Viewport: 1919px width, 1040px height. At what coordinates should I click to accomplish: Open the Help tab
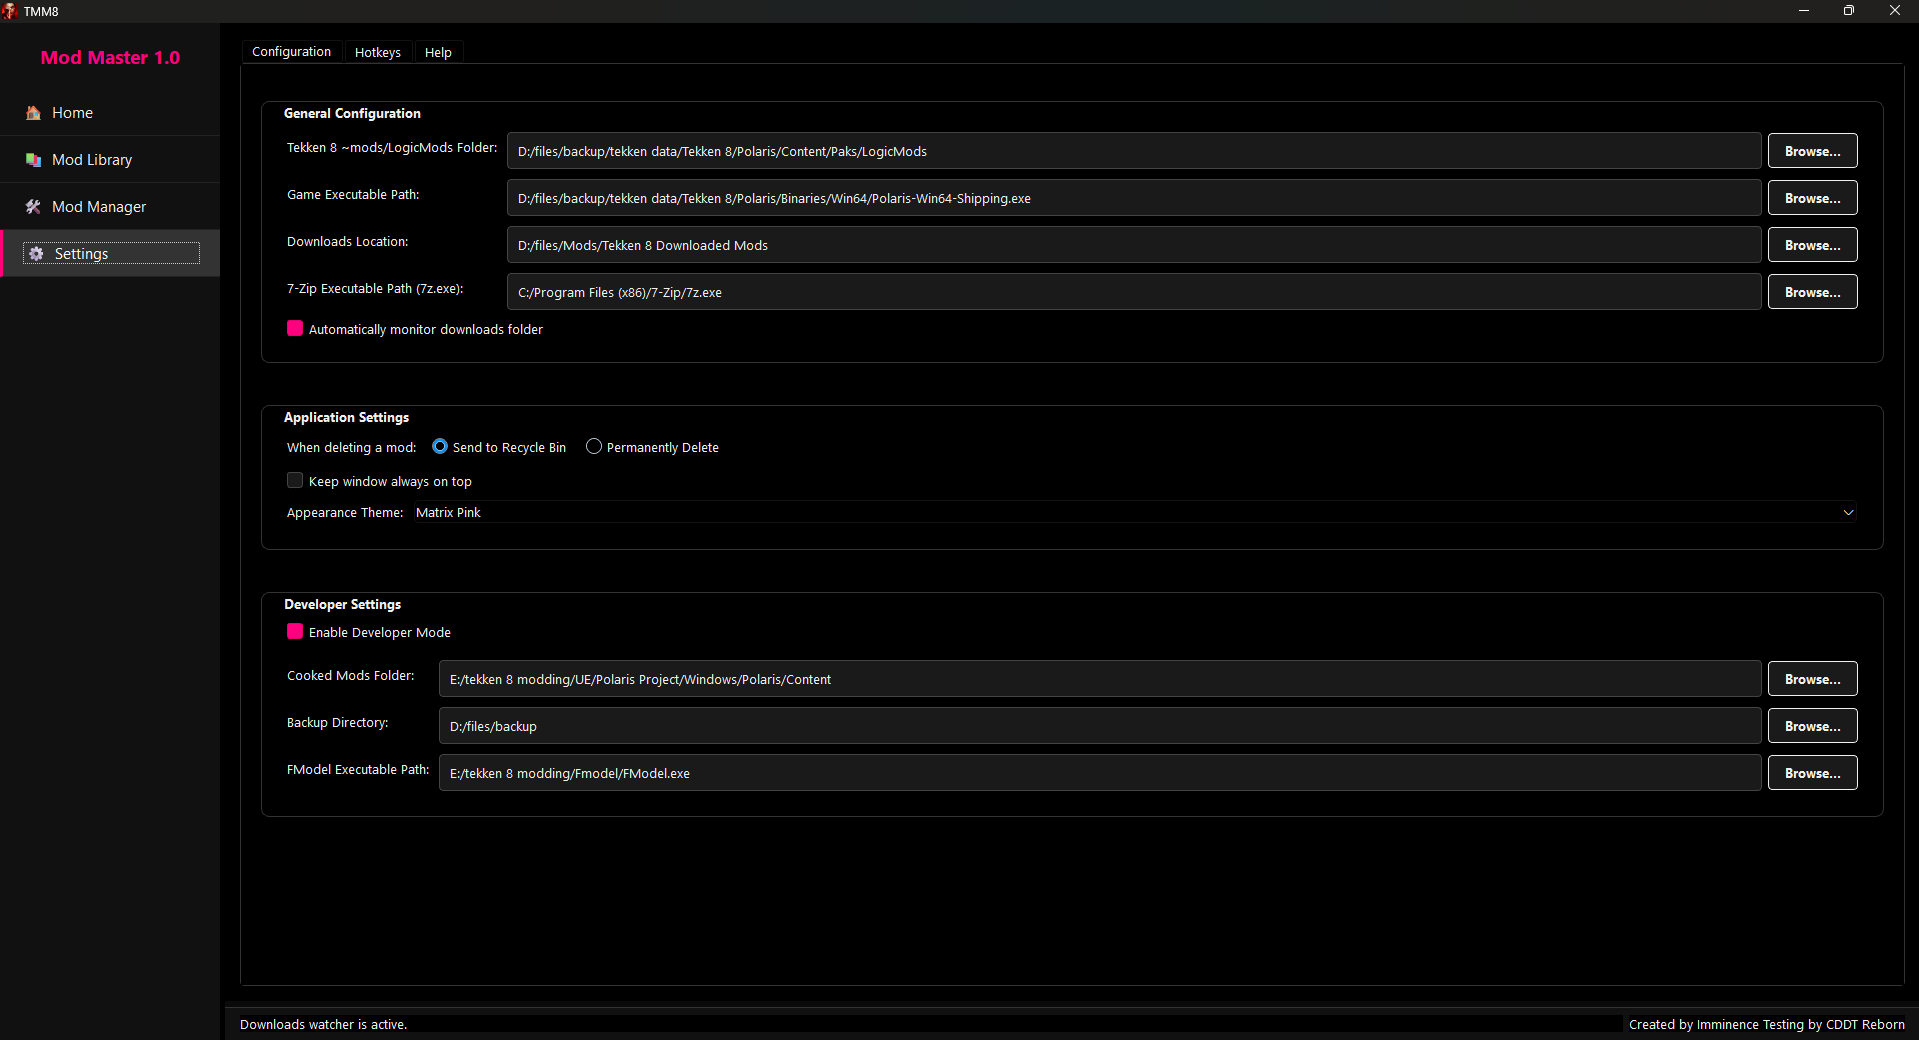pyautogui.click(x=438, y=51)
